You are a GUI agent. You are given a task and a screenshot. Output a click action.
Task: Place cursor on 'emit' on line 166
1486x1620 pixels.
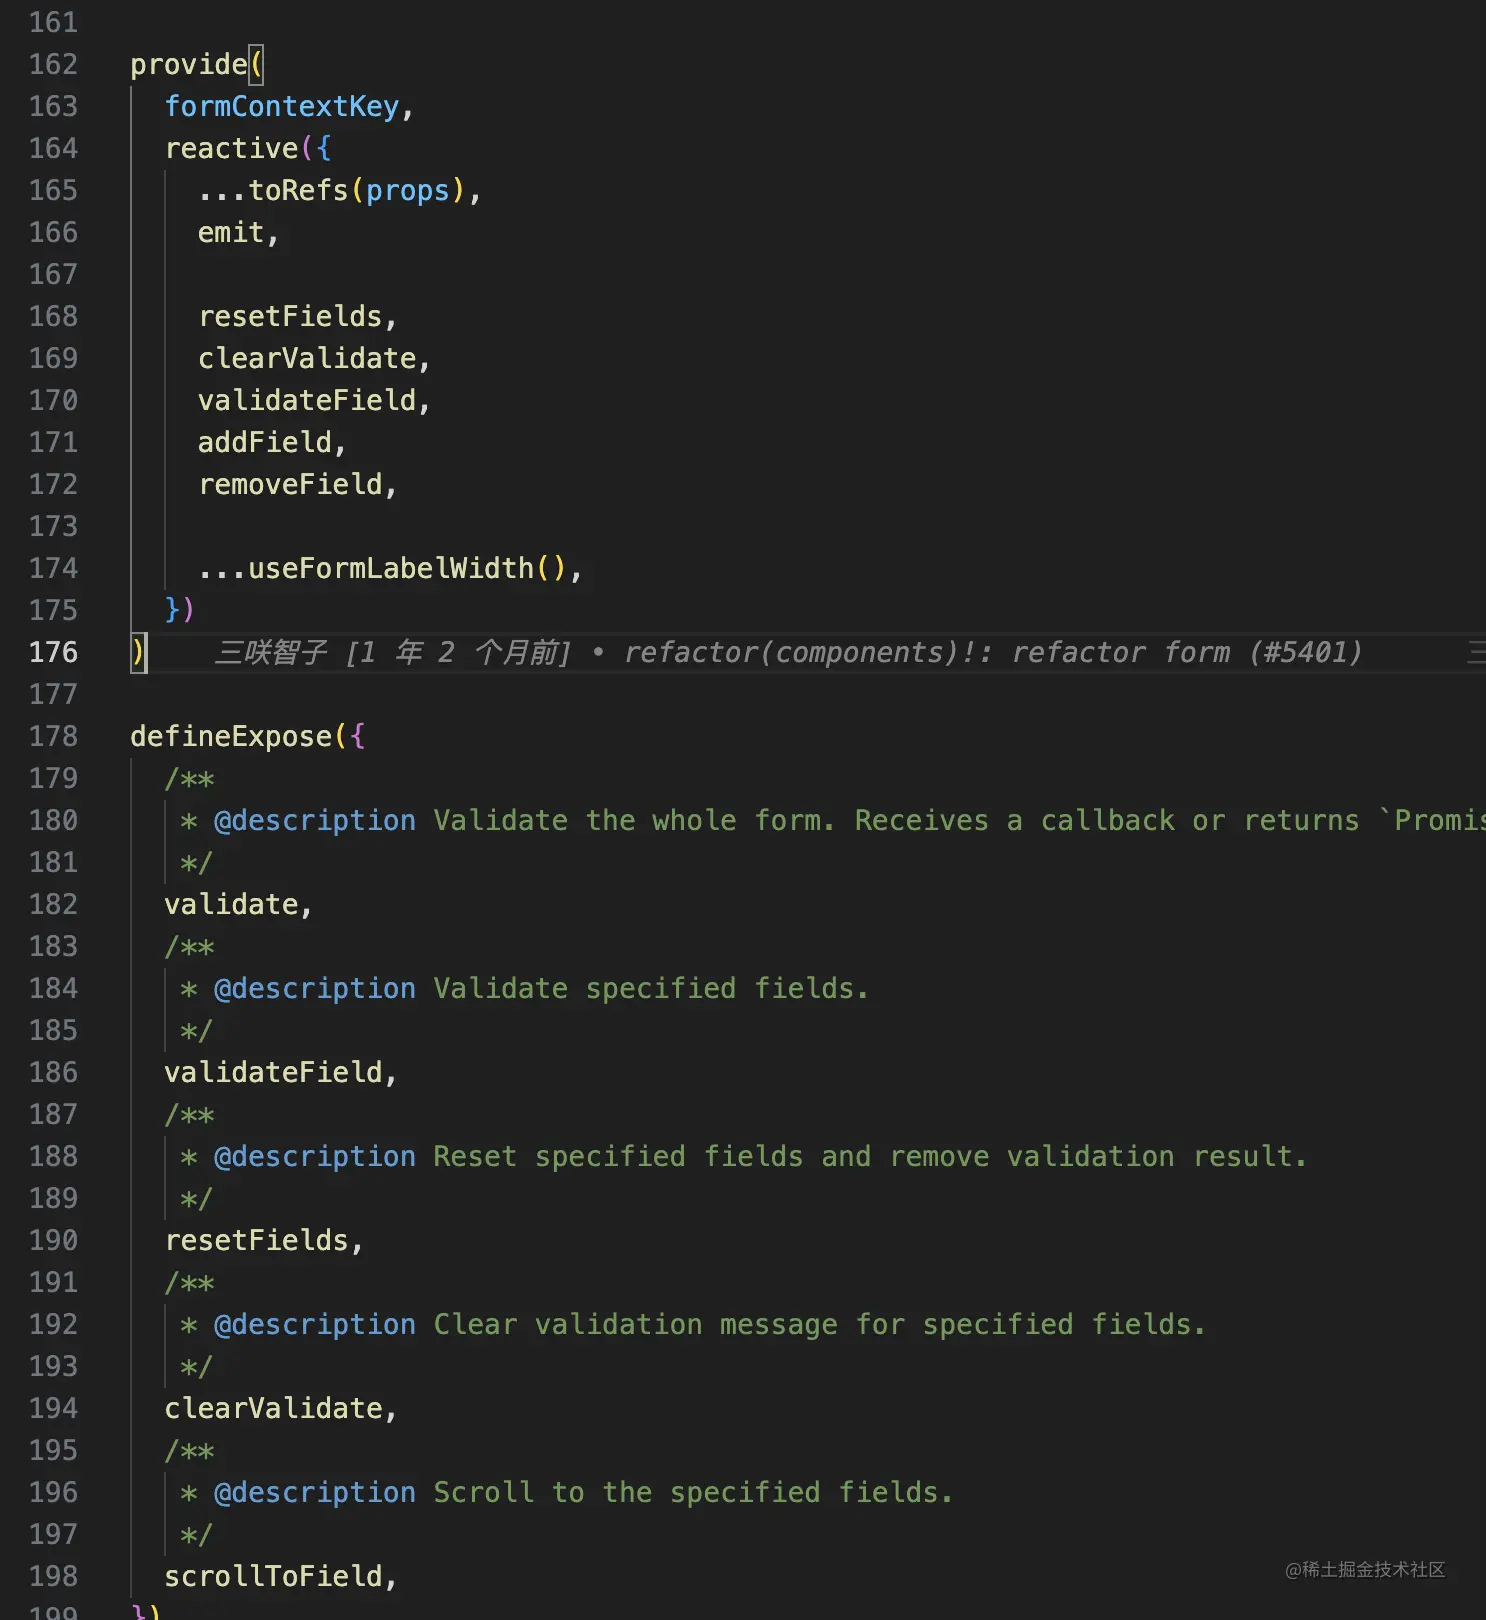point(231,232)
